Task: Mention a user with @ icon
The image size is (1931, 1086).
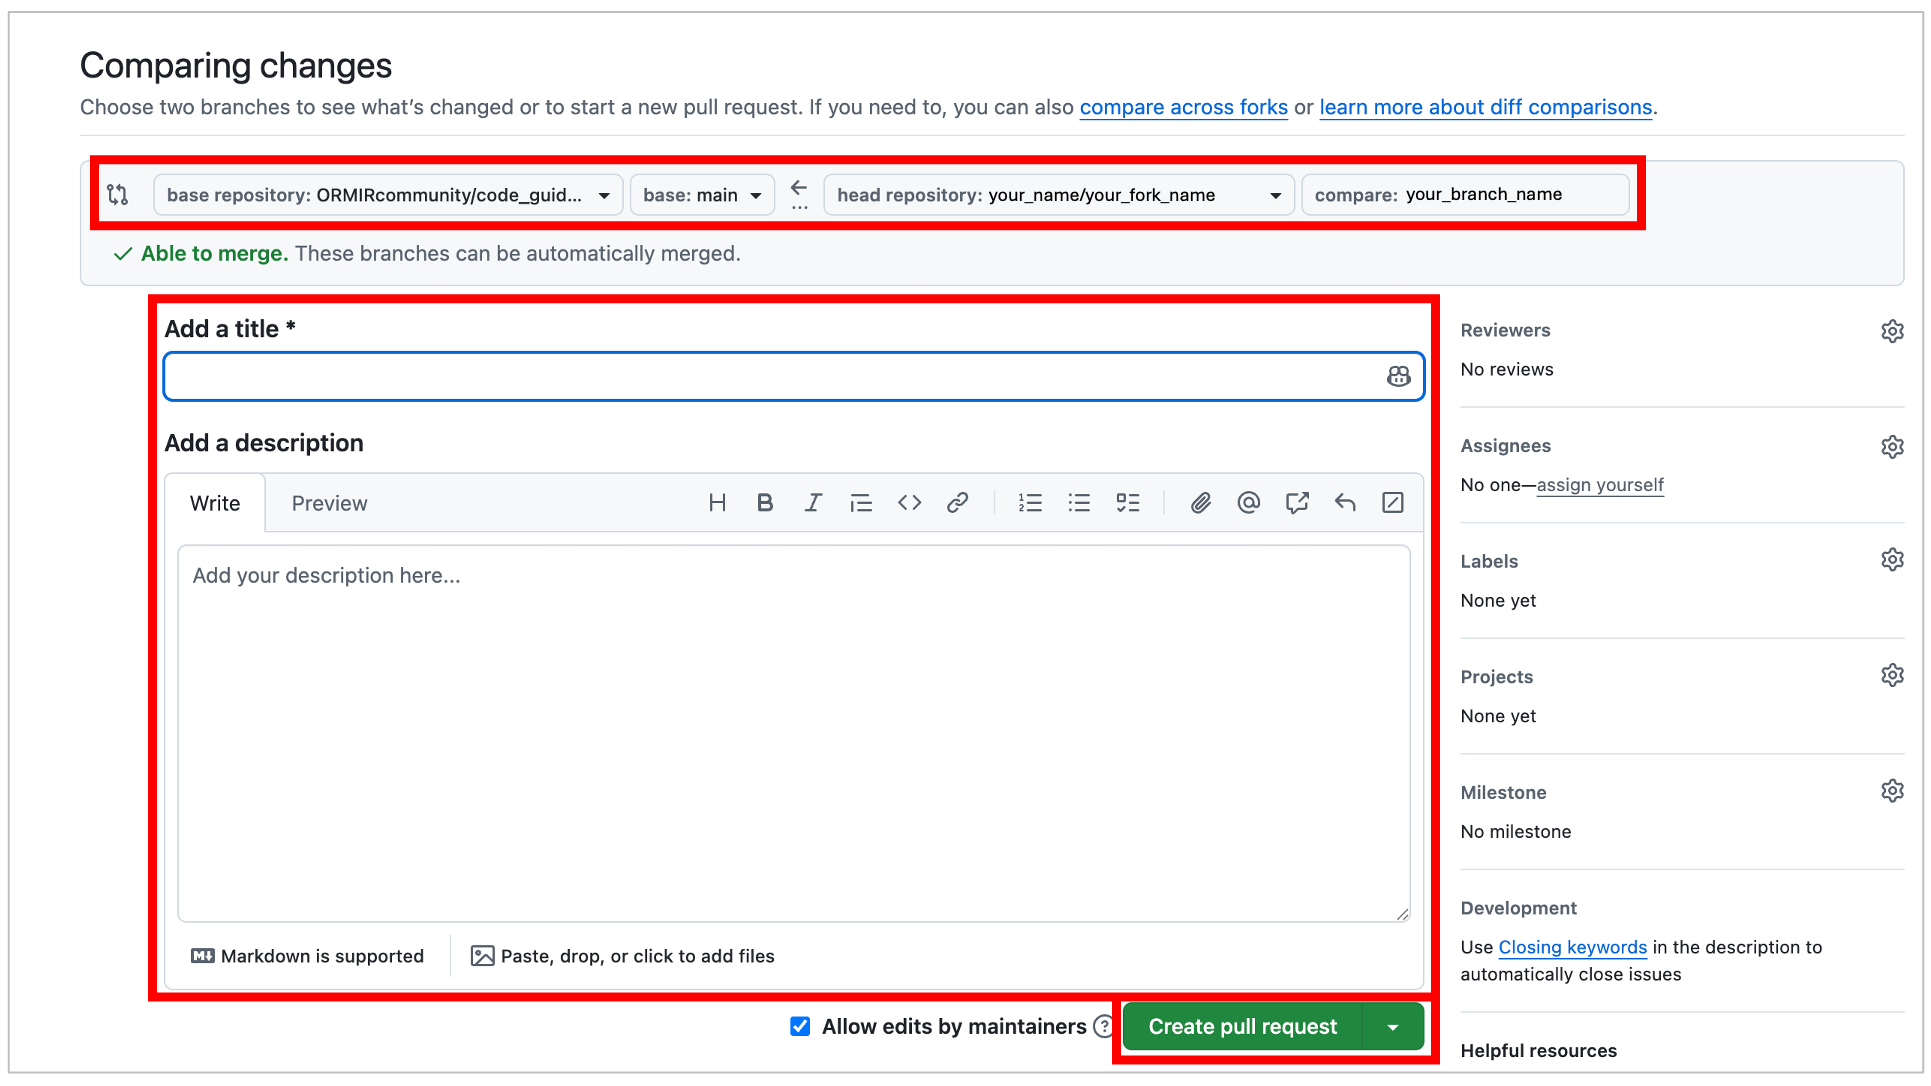Action: point(1248,503)
